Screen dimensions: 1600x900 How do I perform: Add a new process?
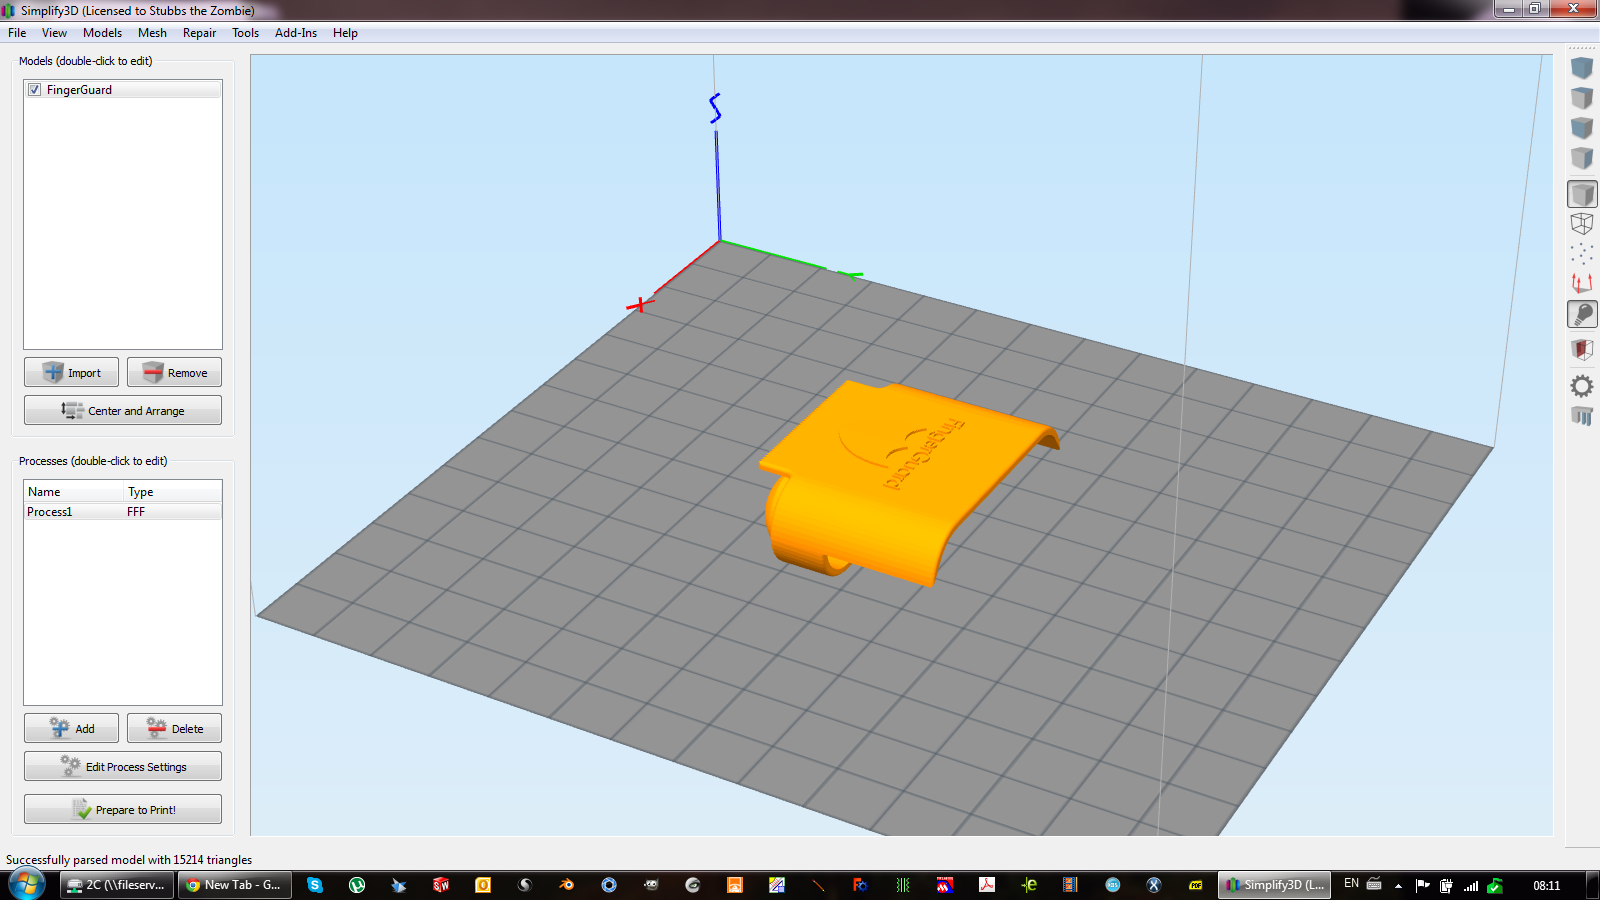pyautogui.click(x=71, y=728)
